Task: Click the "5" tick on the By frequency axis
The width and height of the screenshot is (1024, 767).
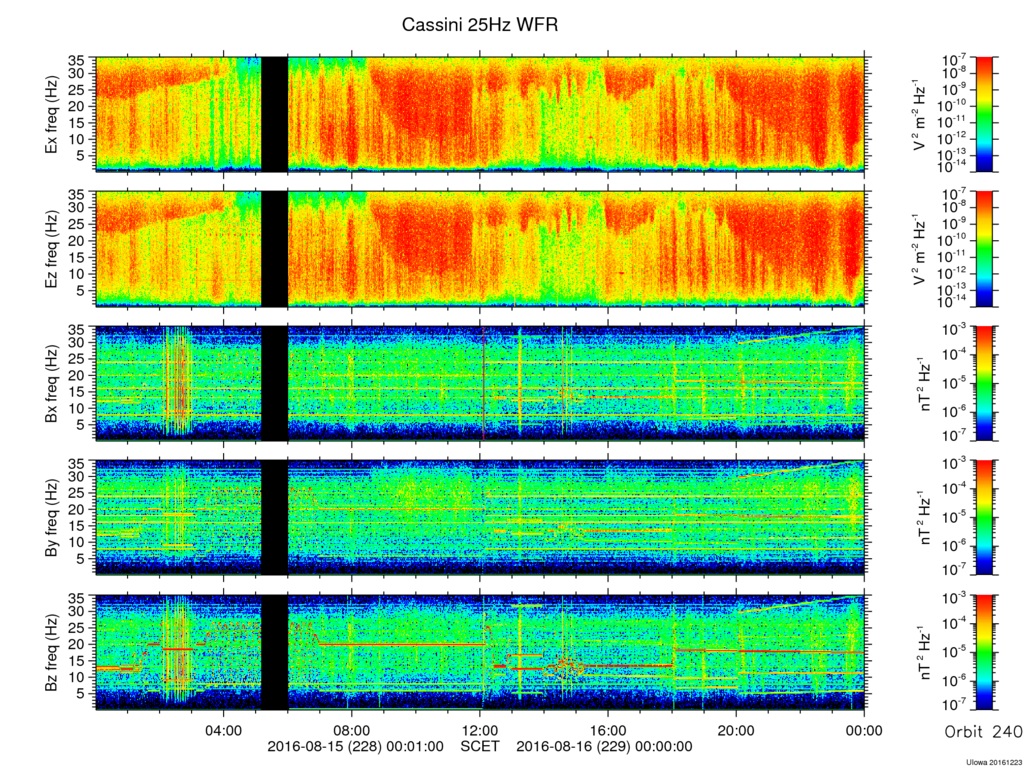Action: [81, 559]
